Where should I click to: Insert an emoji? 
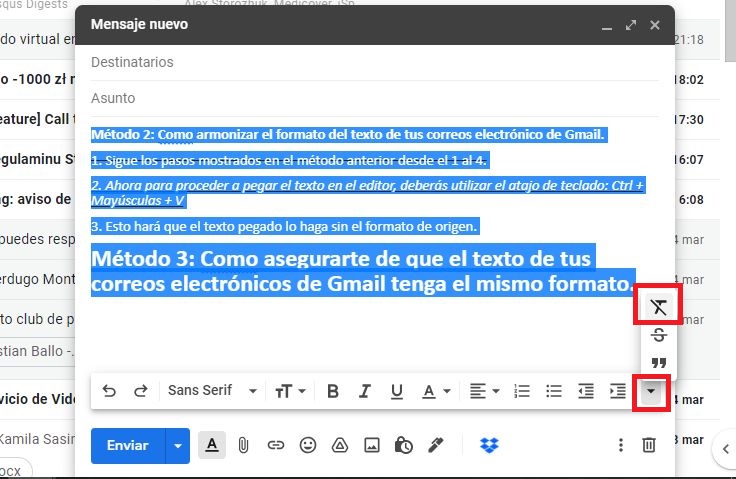tap(307, 445)
